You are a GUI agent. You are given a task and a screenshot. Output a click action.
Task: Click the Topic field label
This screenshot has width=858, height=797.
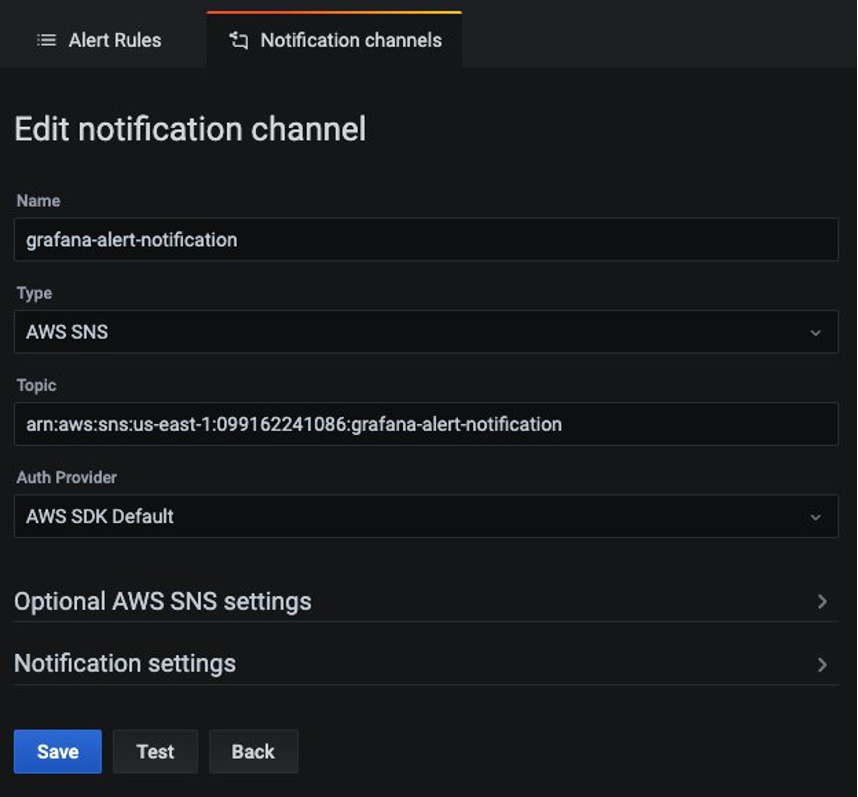click(x=36, y=385)
